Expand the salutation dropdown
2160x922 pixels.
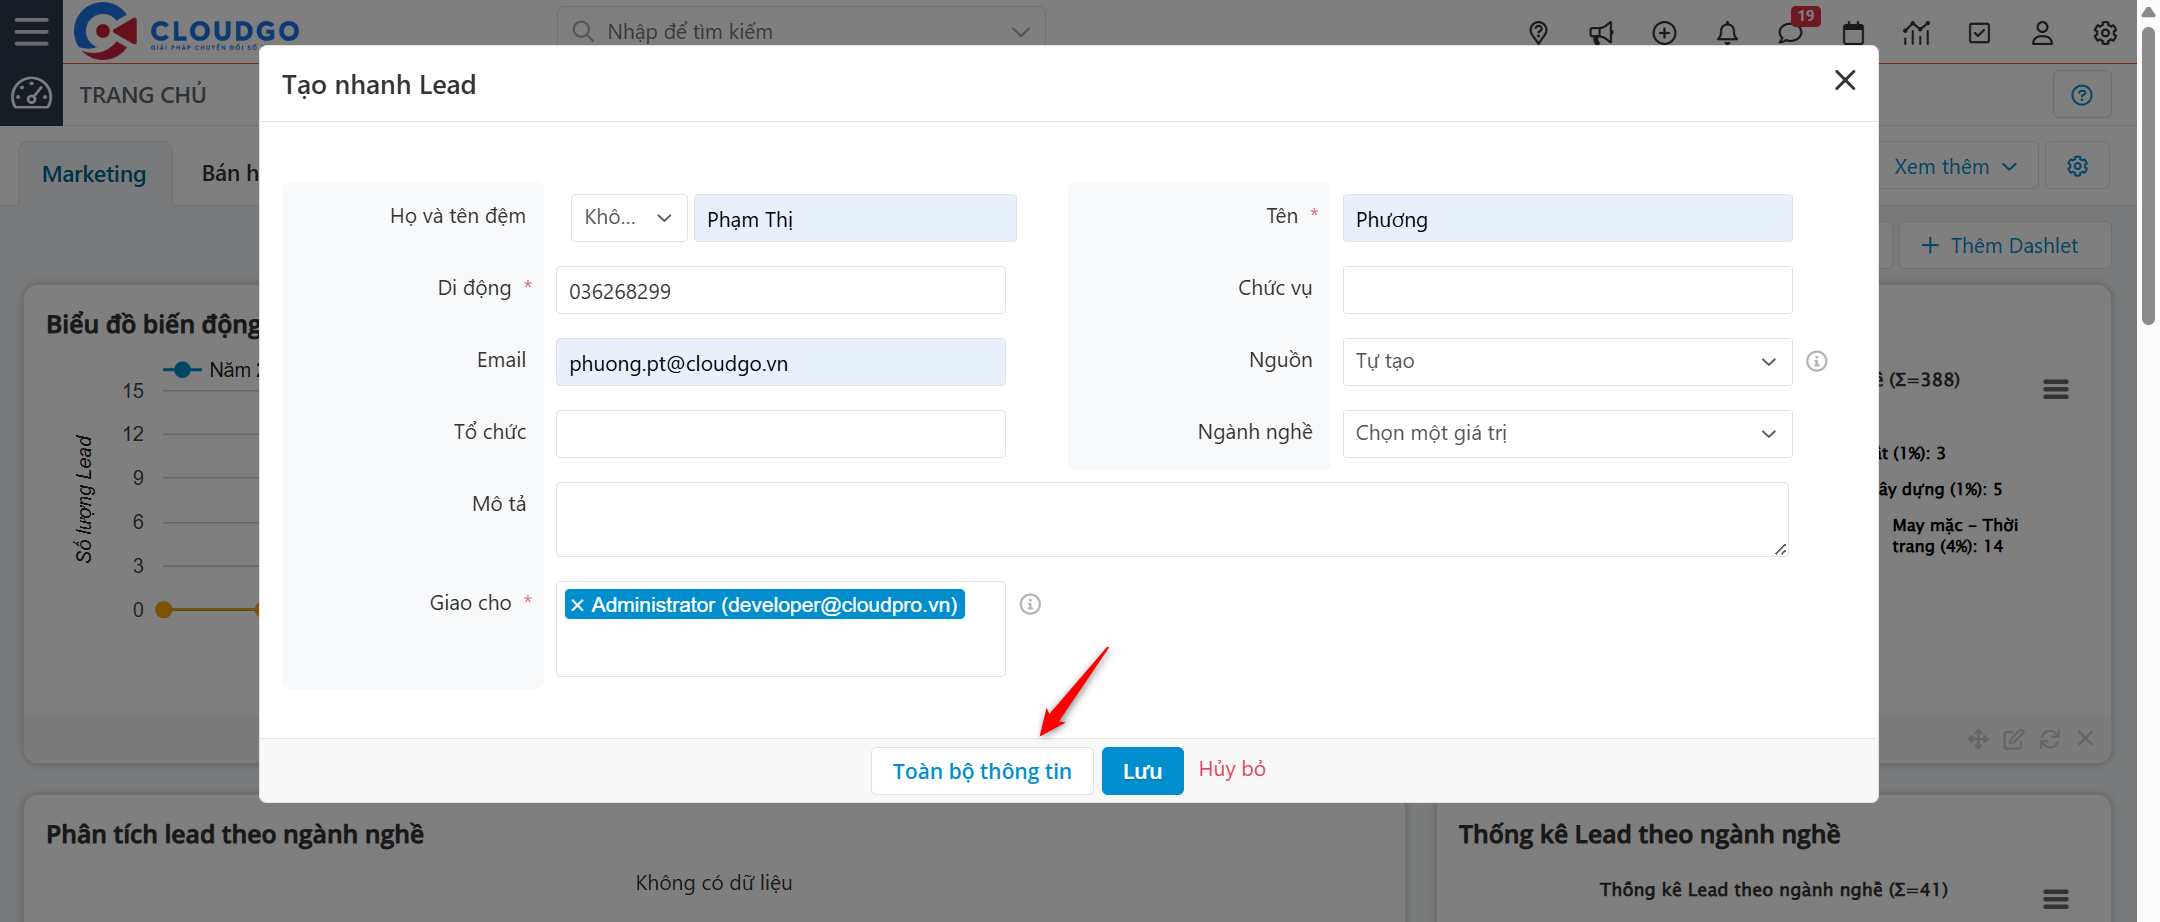click(x=629, y=218)
